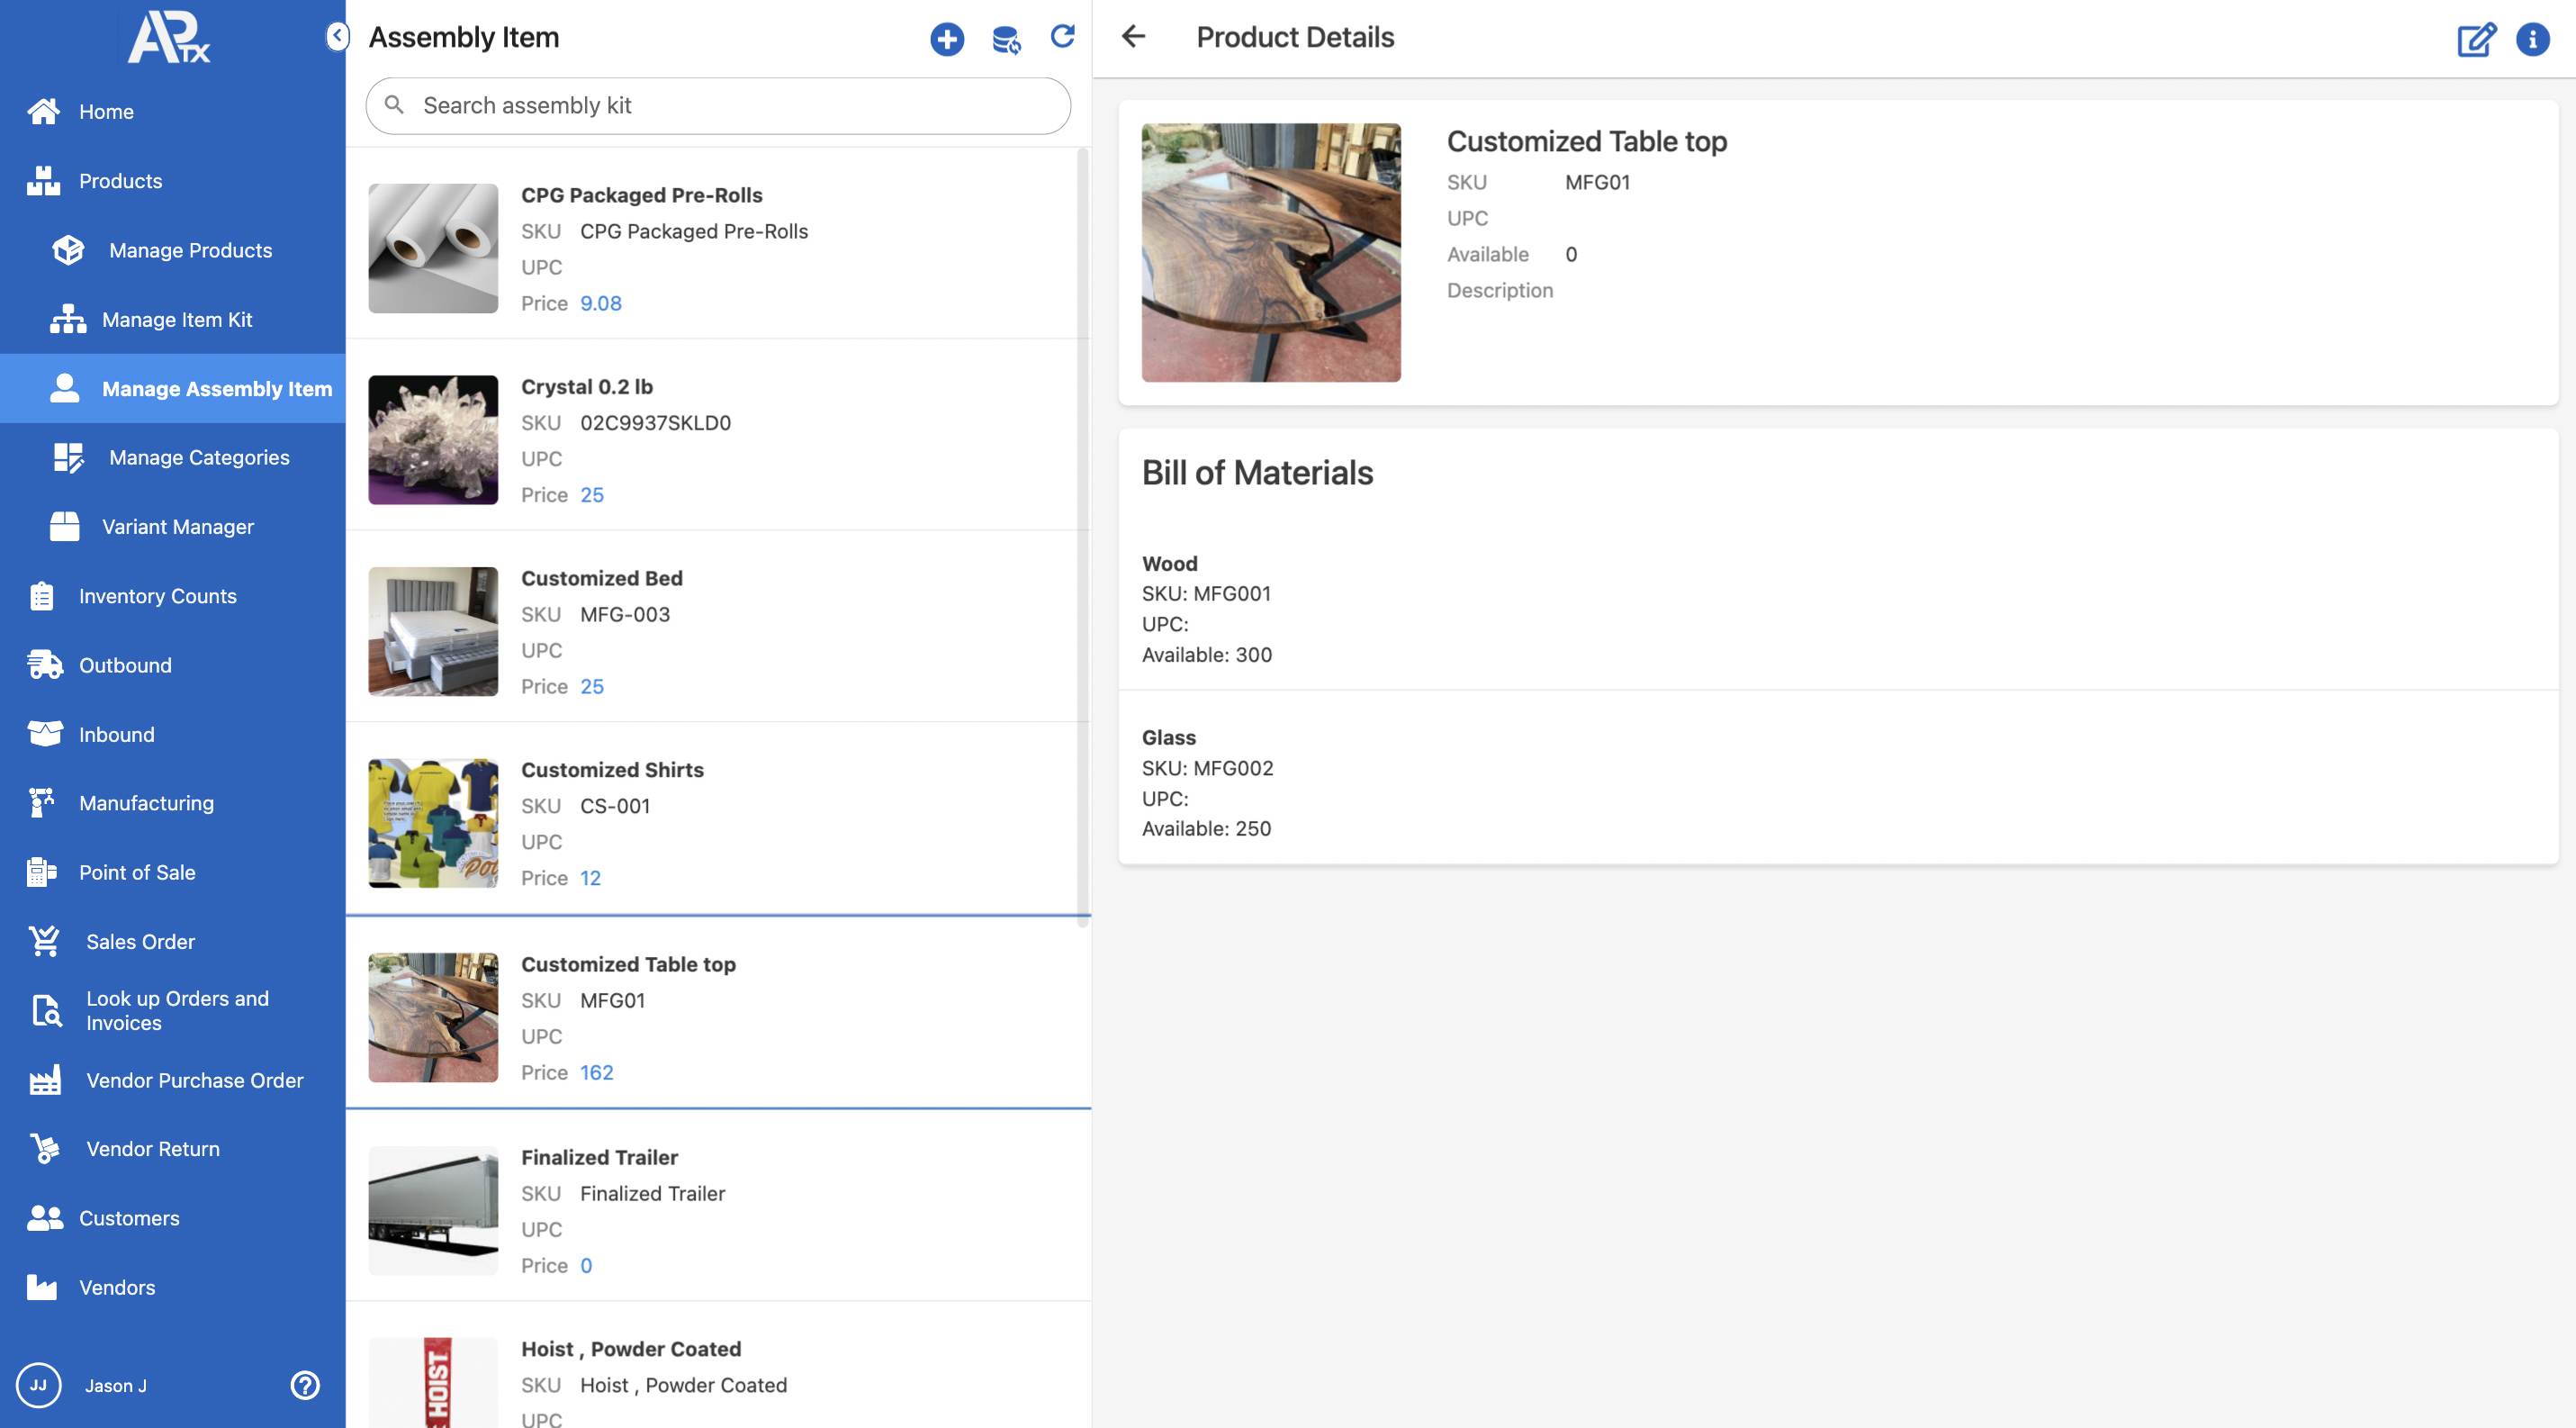Screen dimensions: 2576x1428
Task: Go to Variant Manager
Action: 178,527
